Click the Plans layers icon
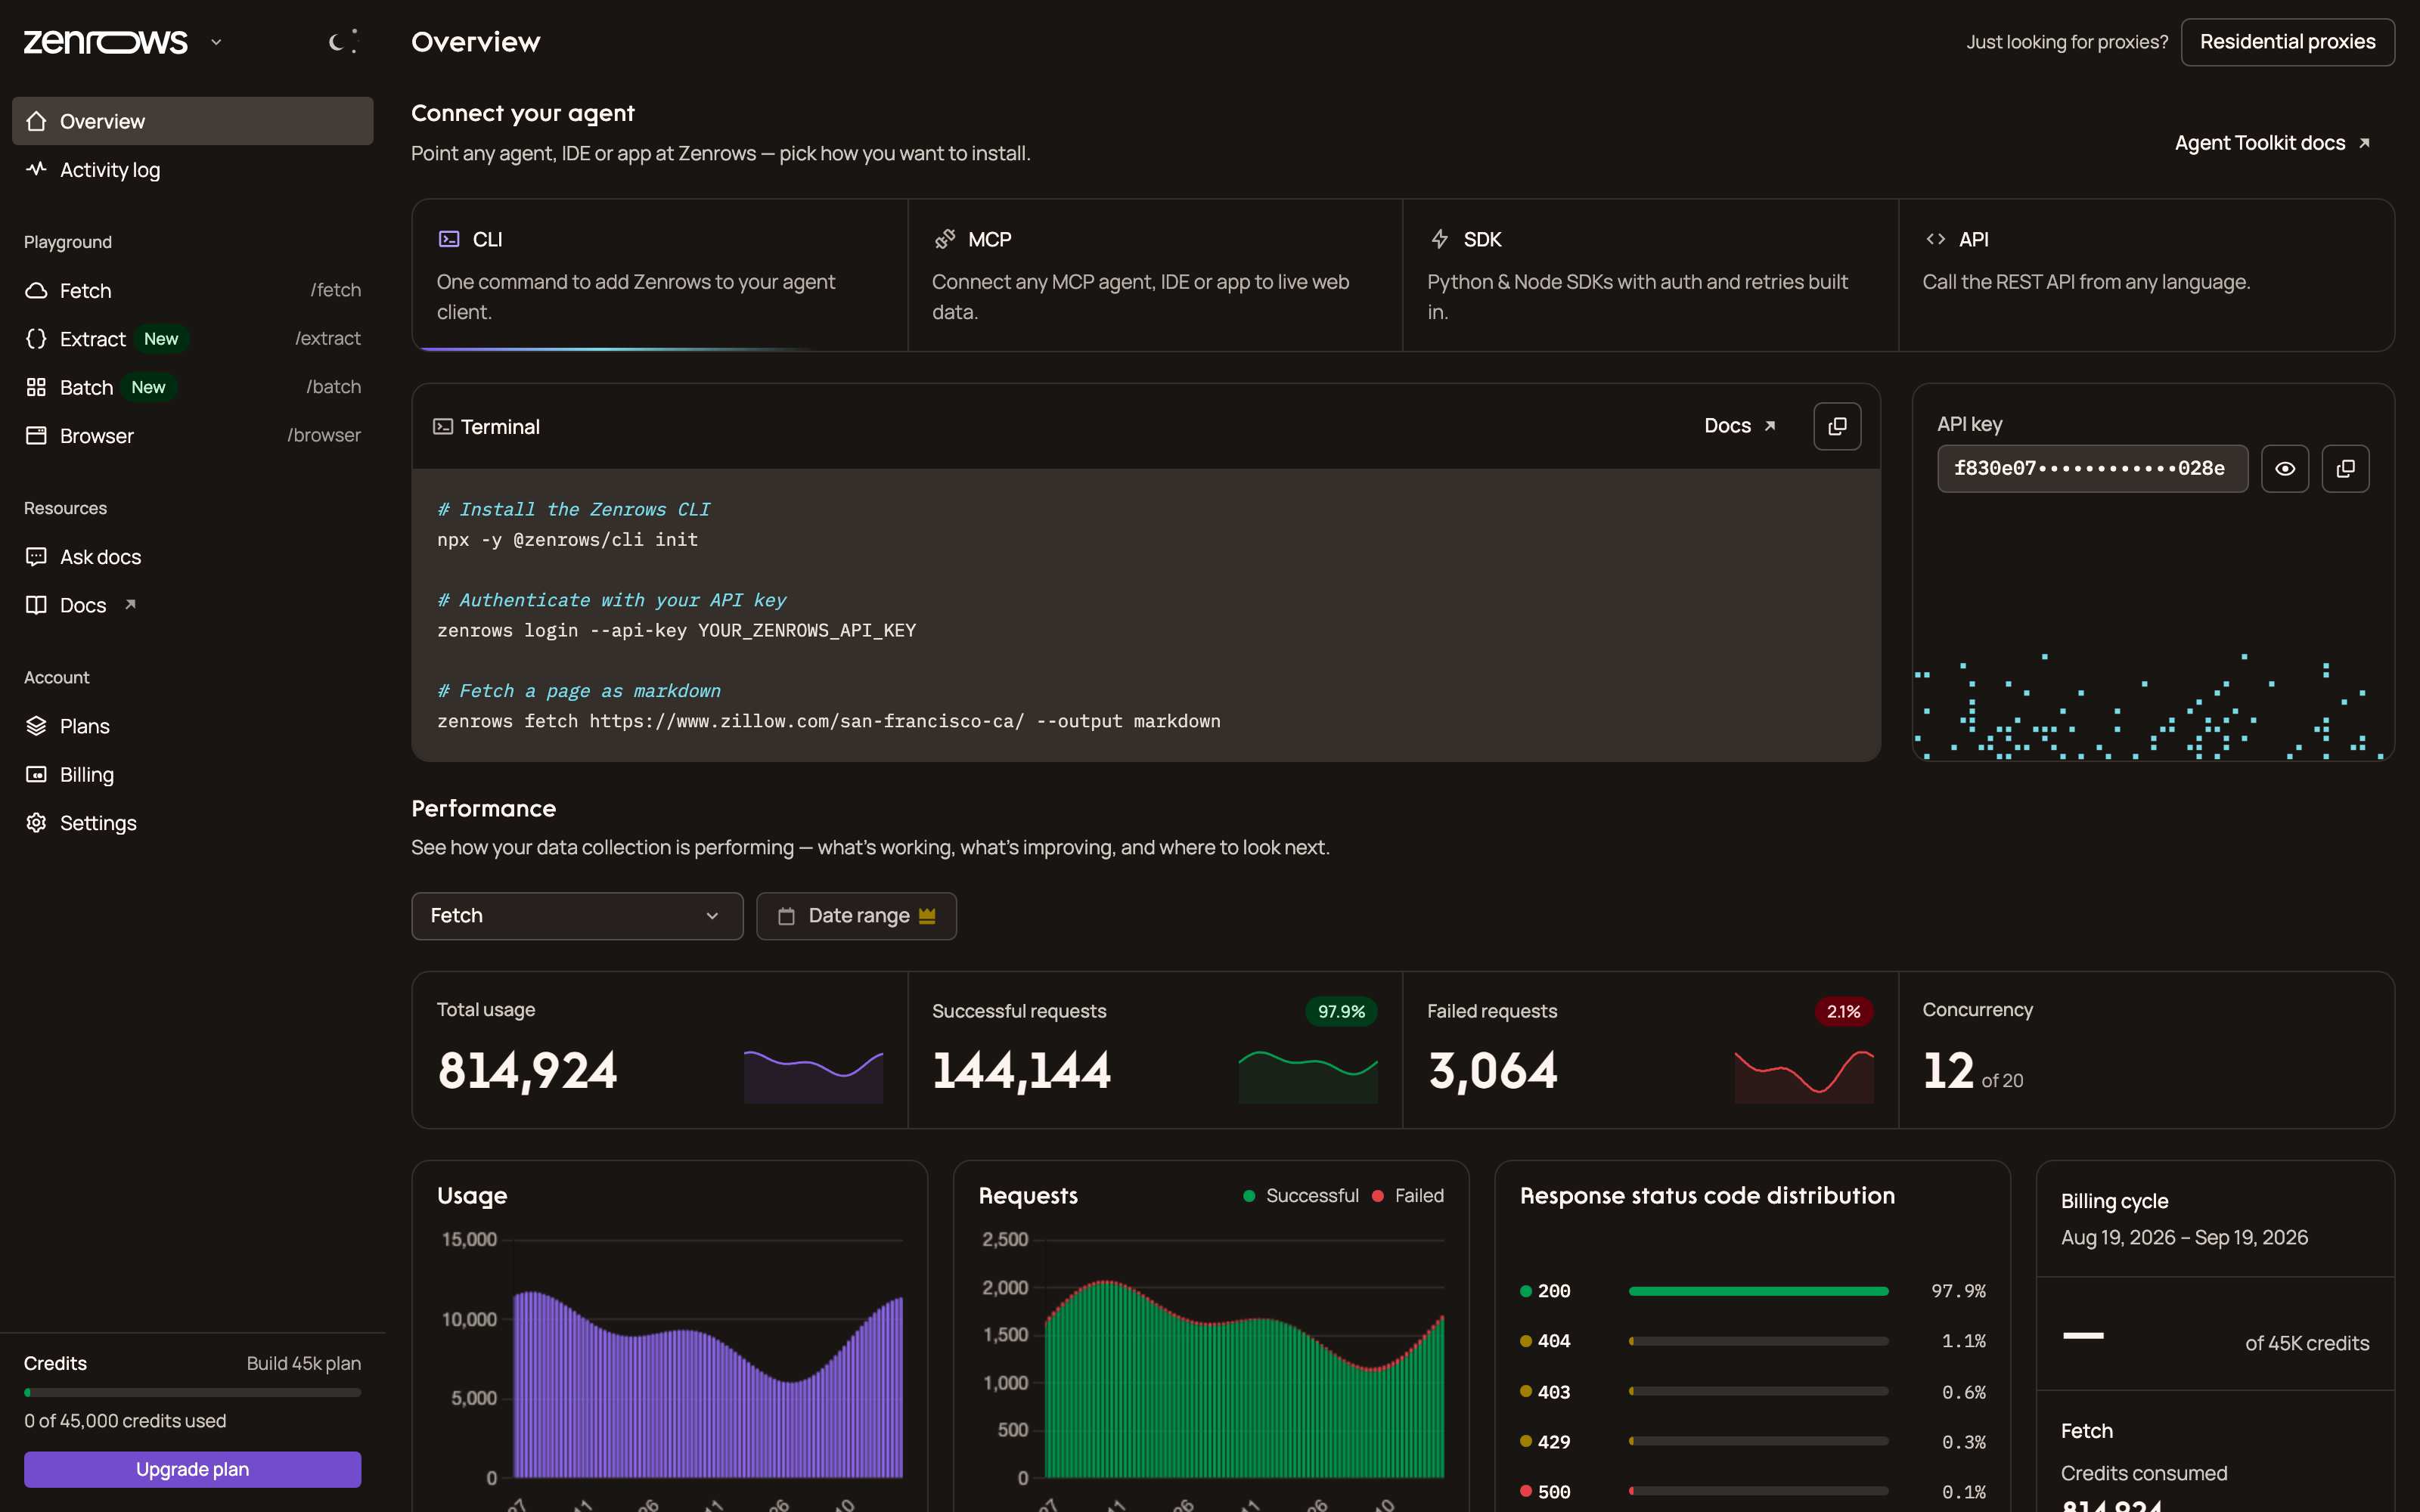Screen dimensions: 2420x1512 (36, 726)
